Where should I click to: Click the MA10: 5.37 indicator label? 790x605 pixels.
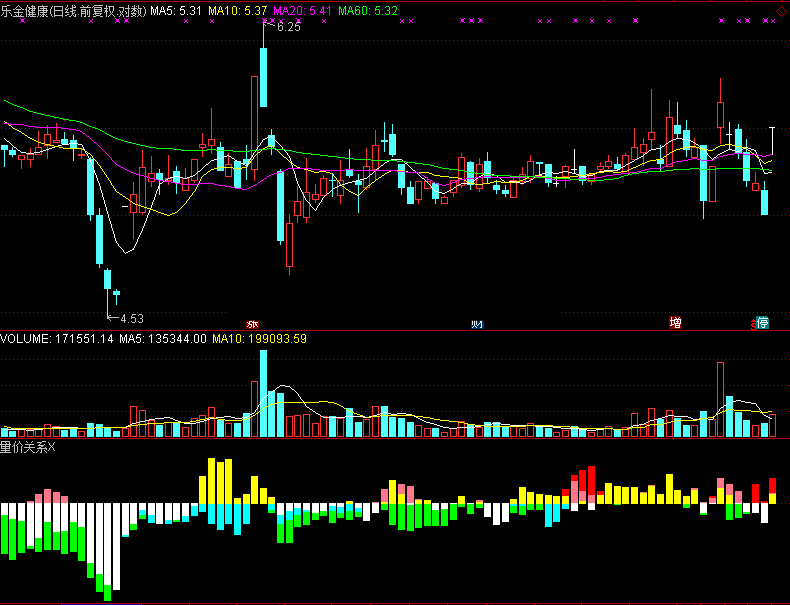coord(238,11)
